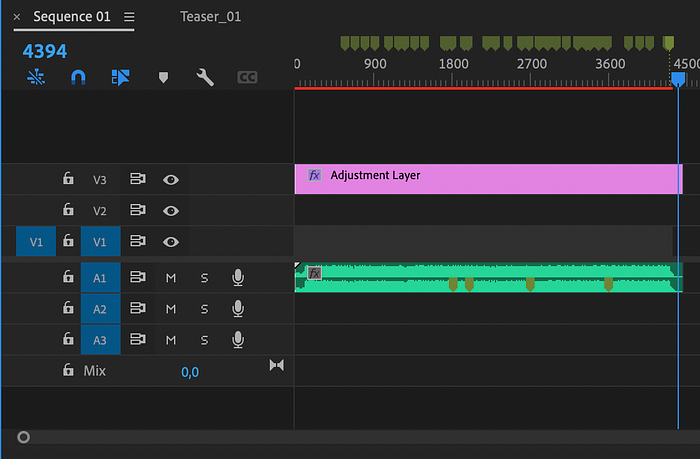
Task: Solo track A2
Action: [204, 309]
